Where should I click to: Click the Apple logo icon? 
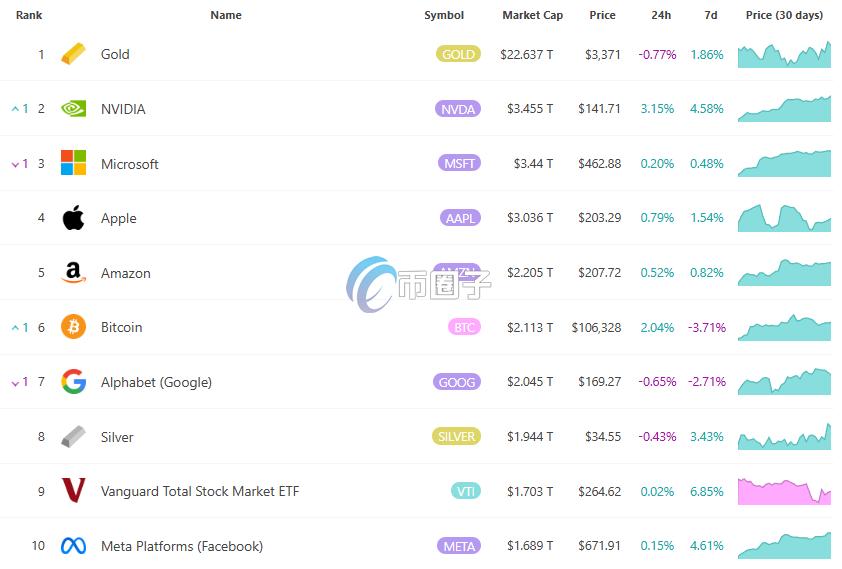point(73,217)
